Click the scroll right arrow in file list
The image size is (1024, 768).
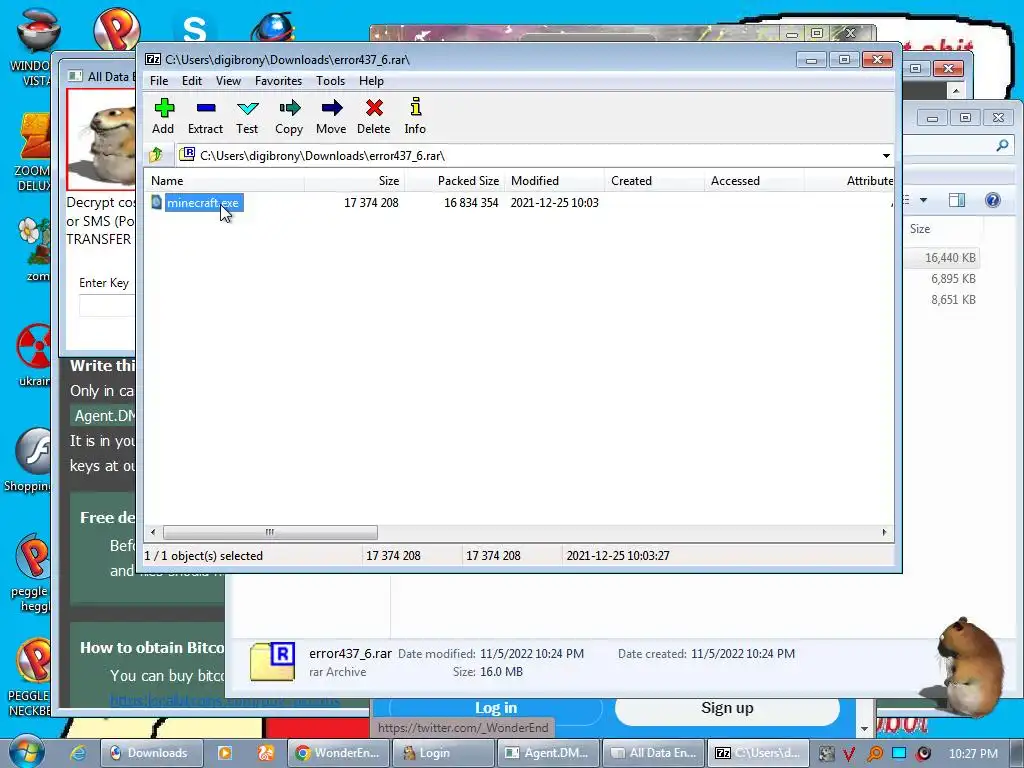point(884,532)
